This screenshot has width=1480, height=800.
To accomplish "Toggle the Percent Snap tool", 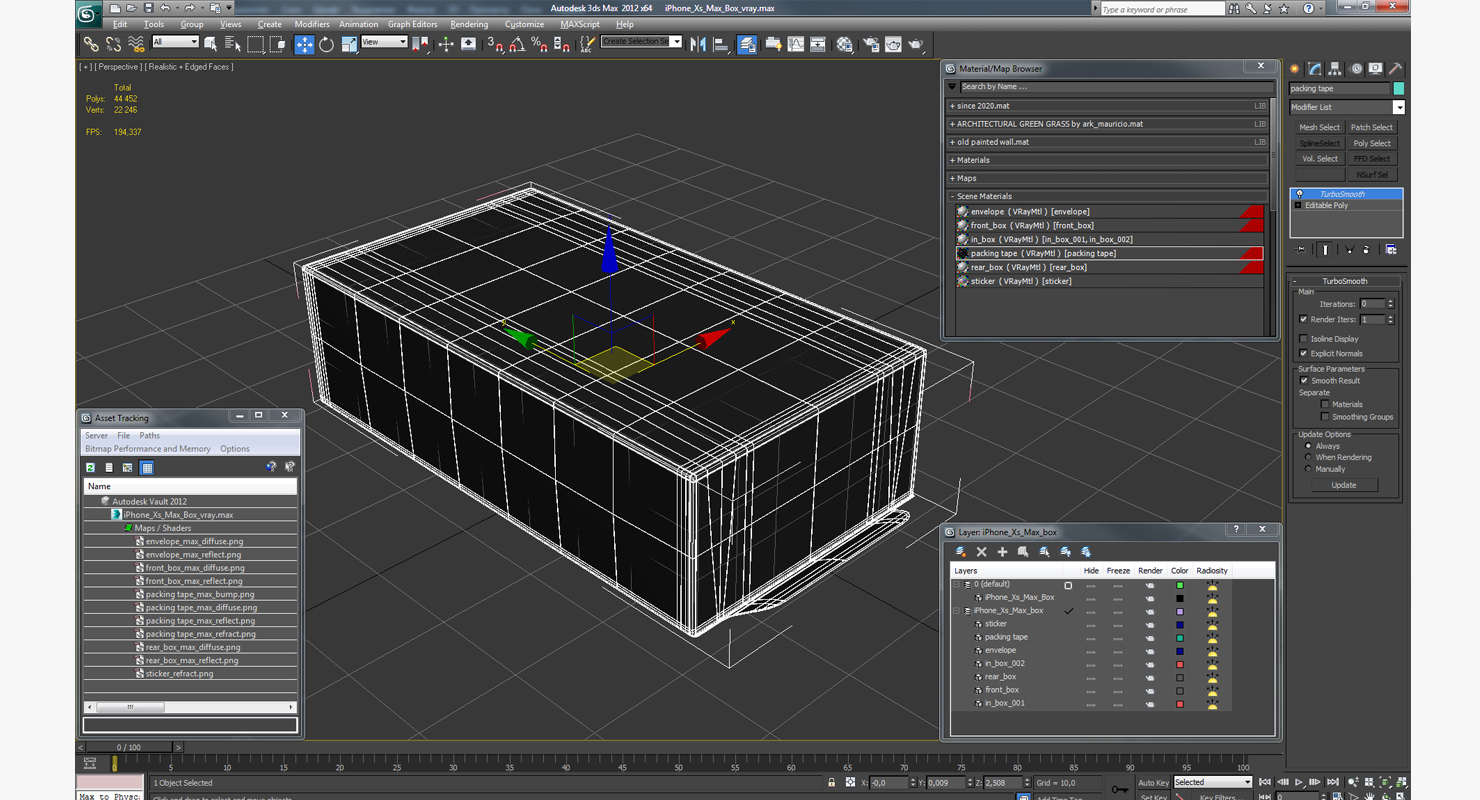I will click(x=539, y=44).
